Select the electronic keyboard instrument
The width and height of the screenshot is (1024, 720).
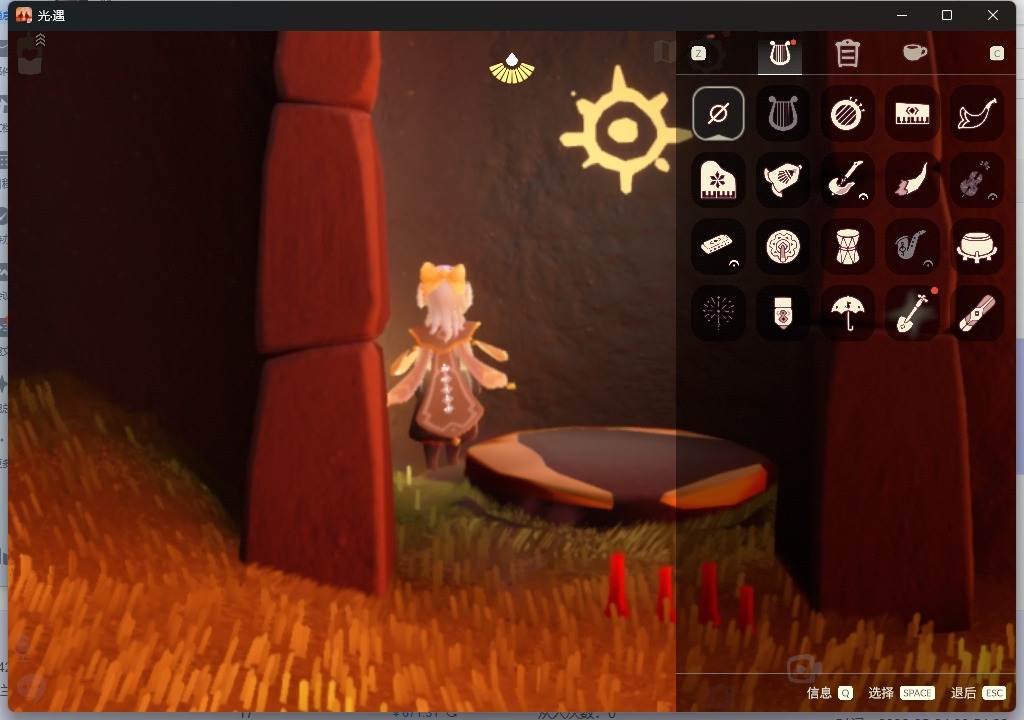[x=912, y=114]
